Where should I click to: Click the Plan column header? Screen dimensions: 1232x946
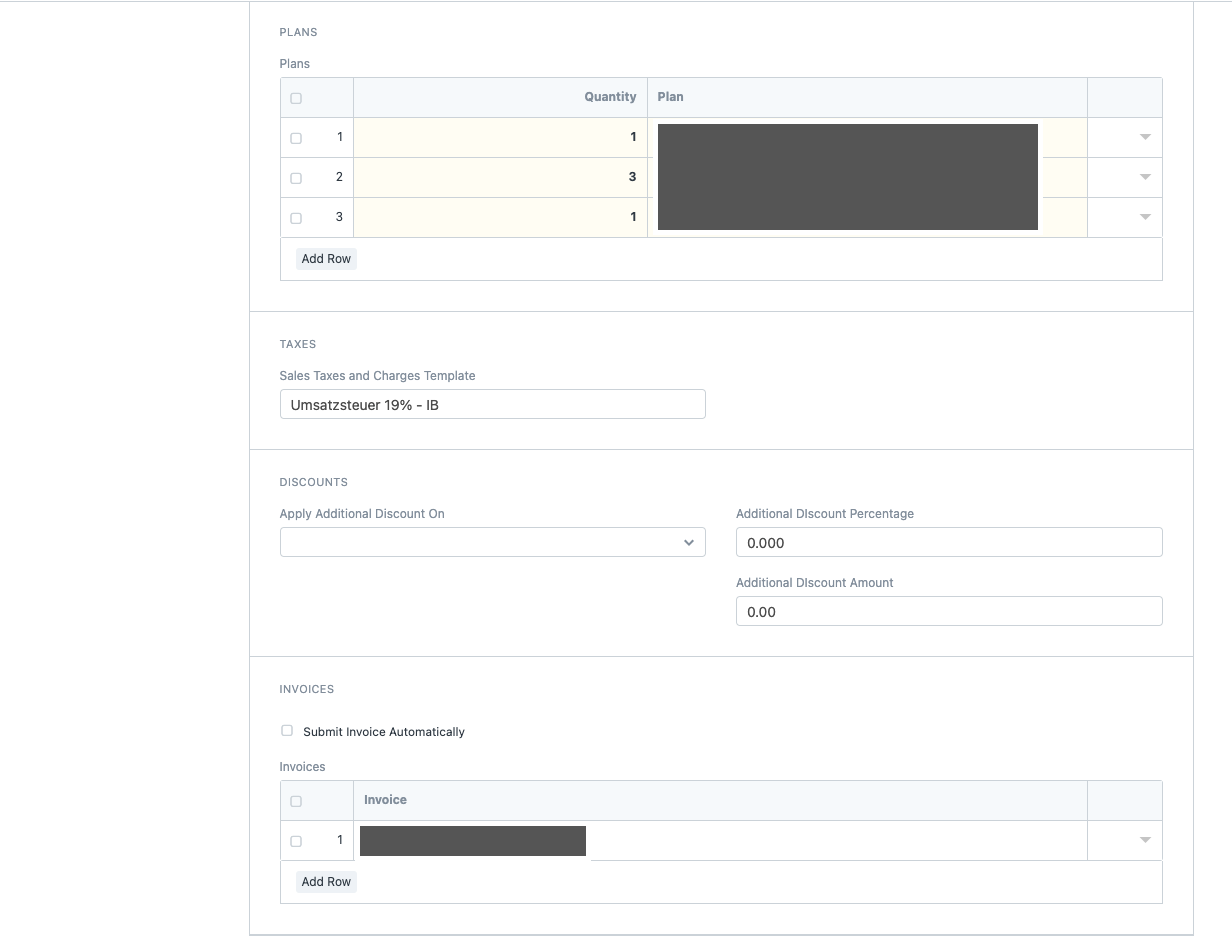pos(670,97)
